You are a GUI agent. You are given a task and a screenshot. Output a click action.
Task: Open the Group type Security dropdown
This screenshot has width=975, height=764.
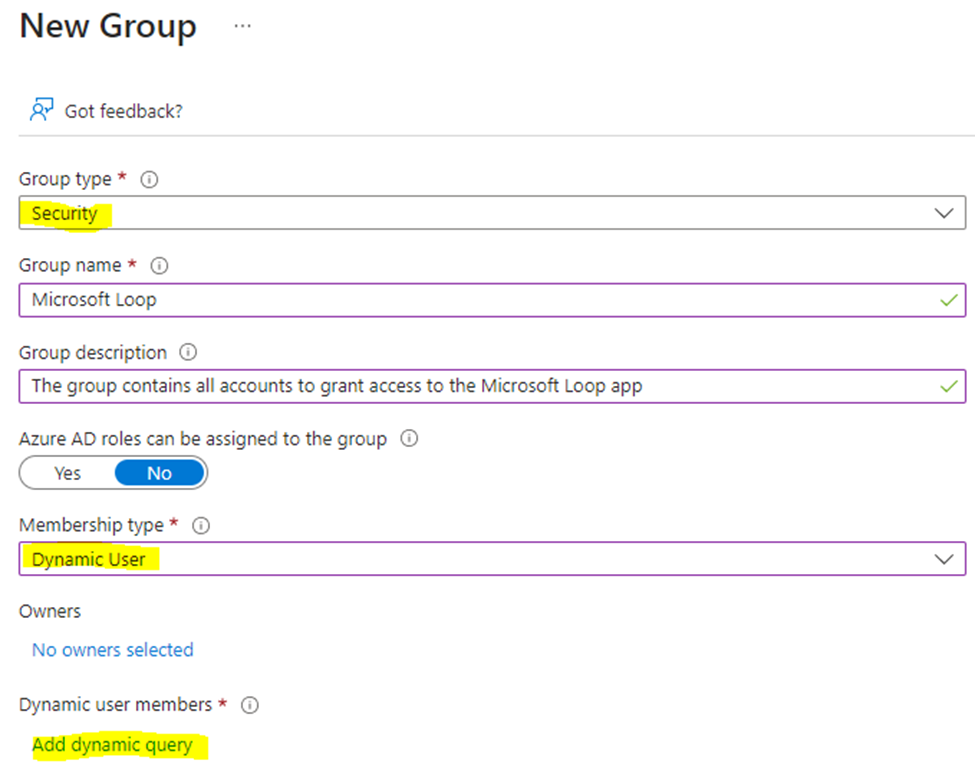point(480,213)
